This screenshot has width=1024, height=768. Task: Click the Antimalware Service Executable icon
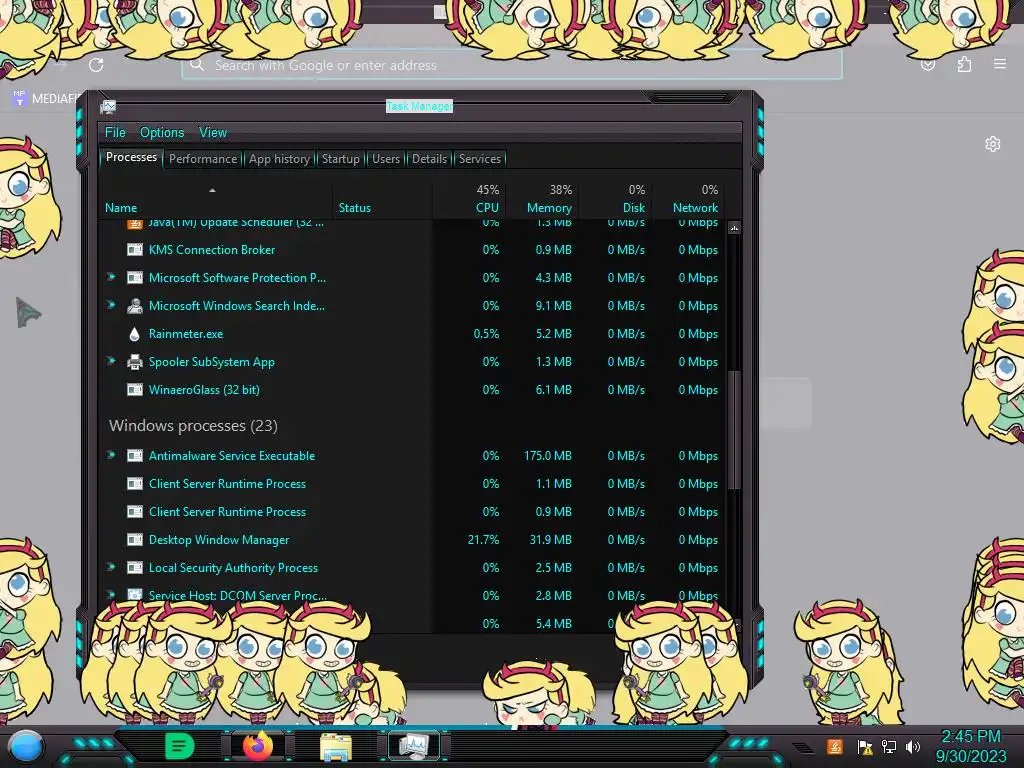click(135, 456)
